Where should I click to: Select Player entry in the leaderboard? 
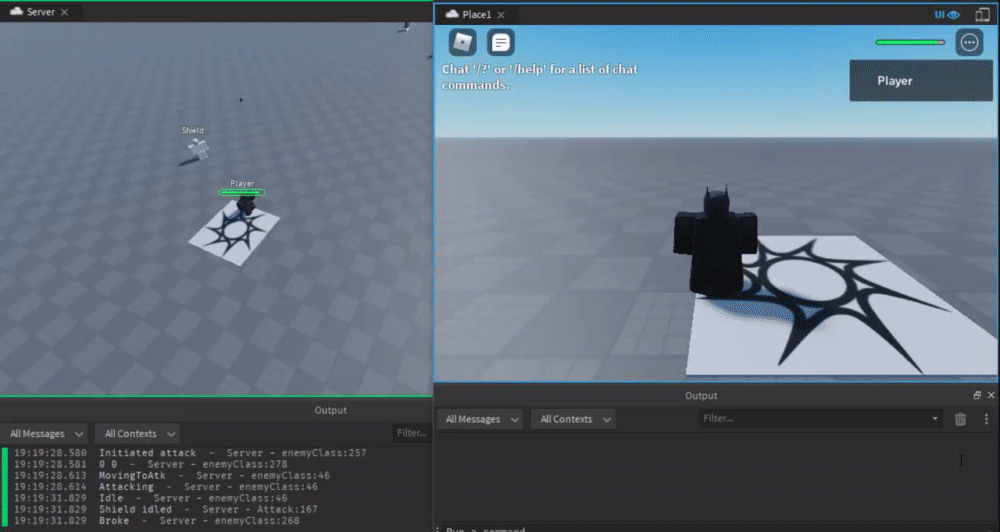tap(921, 81)
